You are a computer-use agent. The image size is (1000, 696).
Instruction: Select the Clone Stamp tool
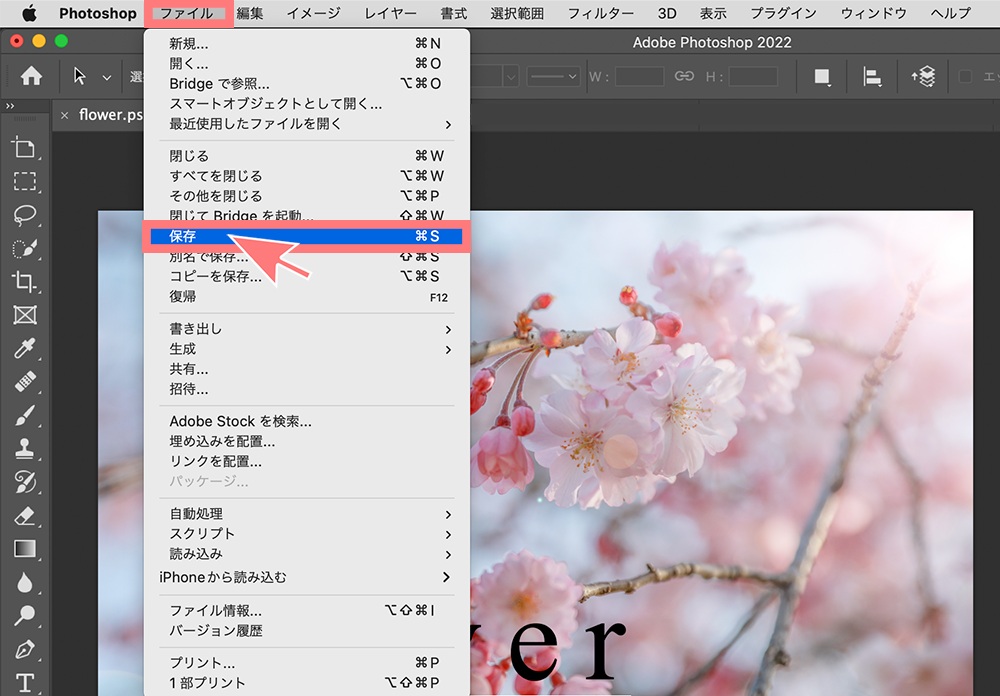(x=24, y=448)
